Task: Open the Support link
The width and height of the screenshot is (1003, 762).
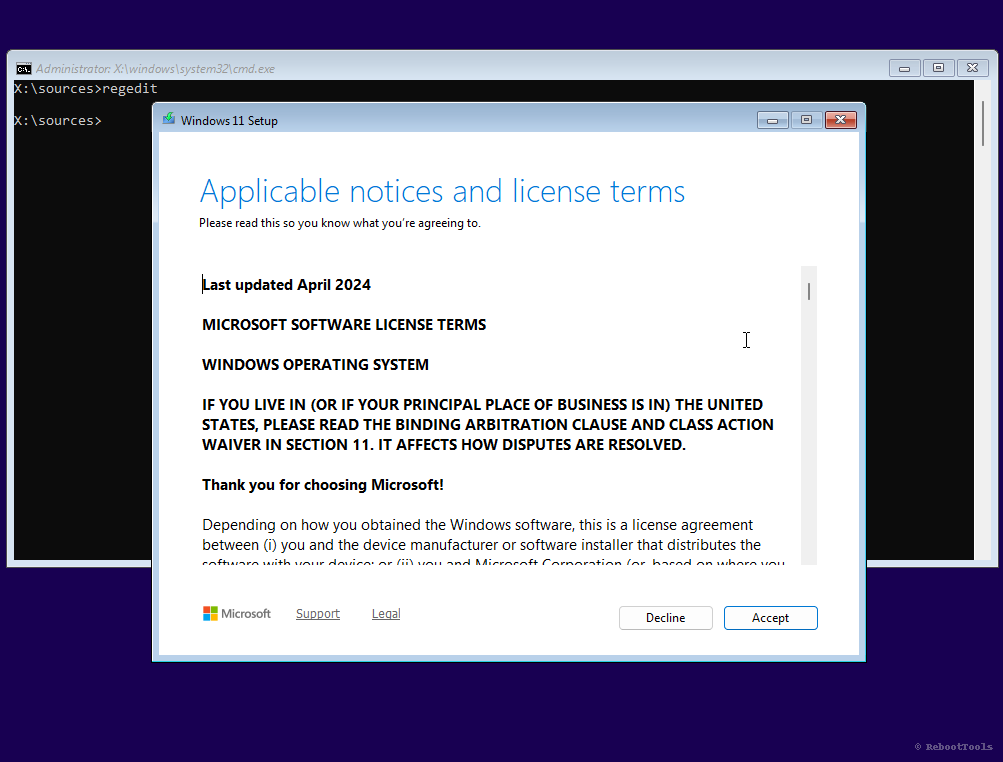Action: click(317, 613)
